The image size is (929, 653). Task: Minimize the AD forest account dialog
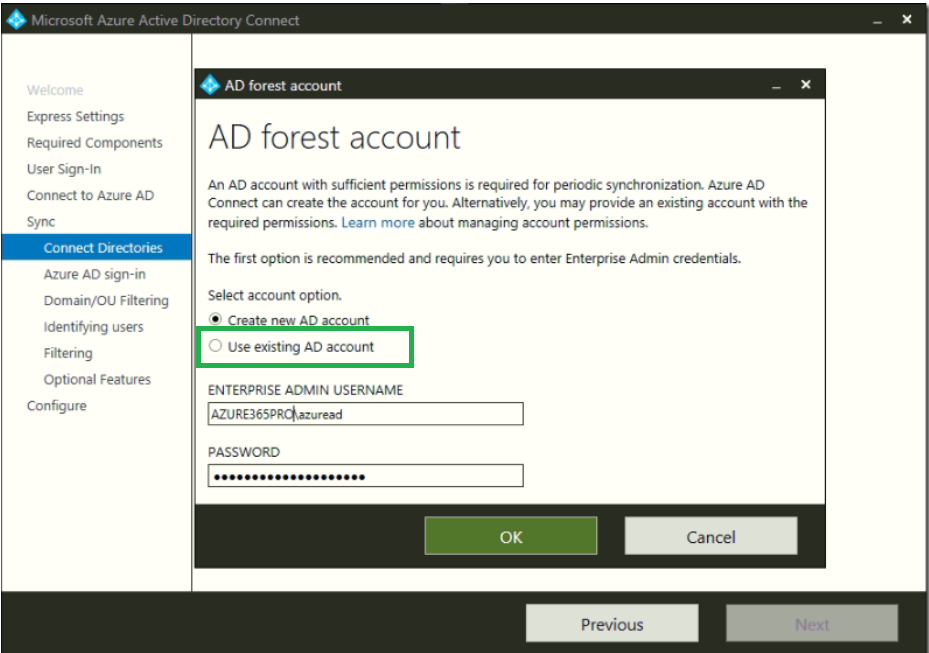pyautogui.click(x=776, y=86)
